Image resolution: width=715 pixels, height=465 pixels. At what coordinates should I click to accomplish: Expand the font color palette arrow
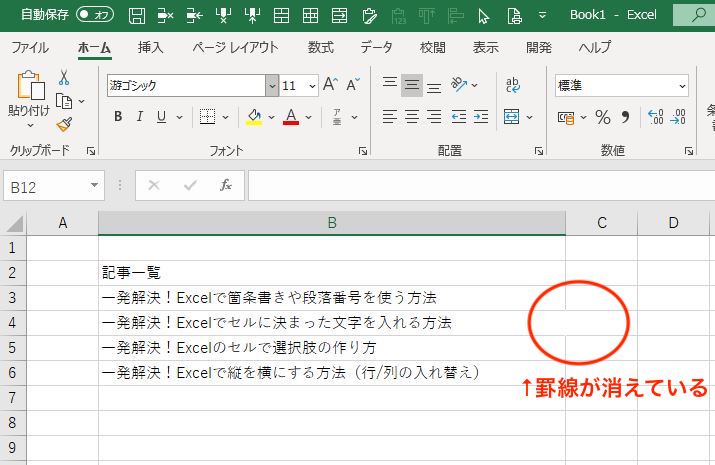[x=309, y=117]
